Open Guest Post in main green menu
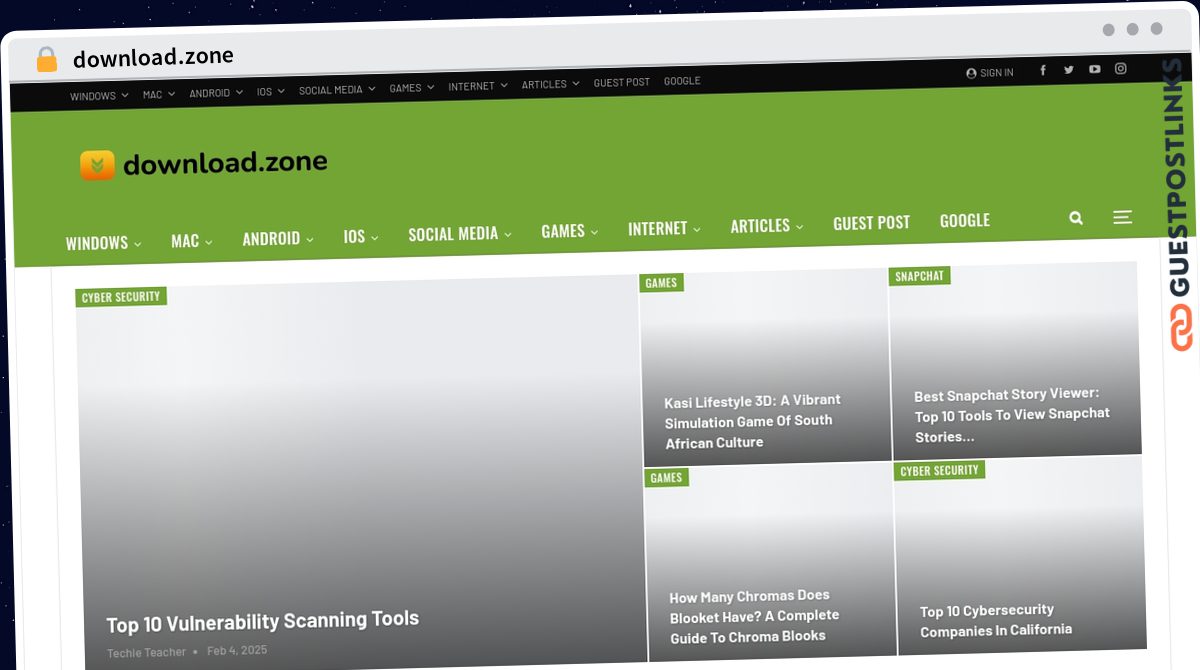 (872, 223)
